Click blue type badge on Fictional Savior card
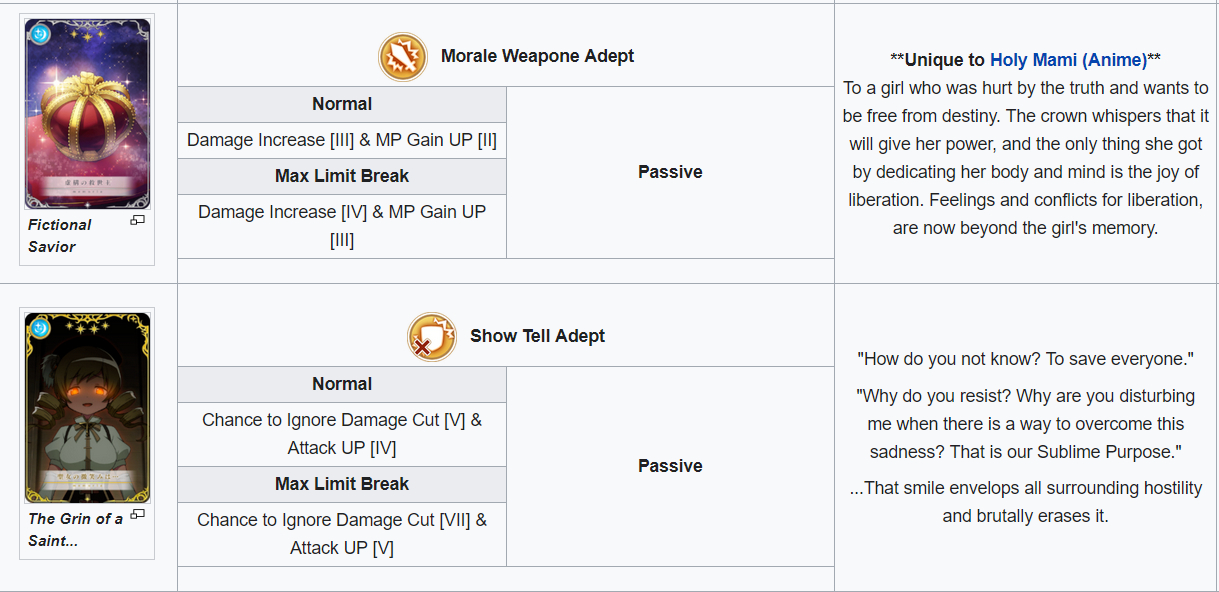The height and width of the screenshot is (592, 1219). pos(40,34)
